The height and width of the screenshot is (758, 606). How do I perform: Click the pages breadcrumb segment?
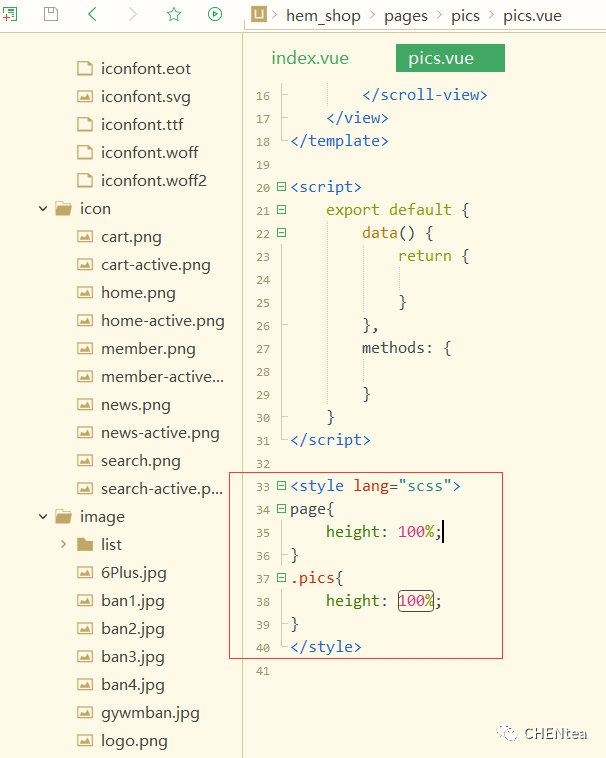(405, 15)
